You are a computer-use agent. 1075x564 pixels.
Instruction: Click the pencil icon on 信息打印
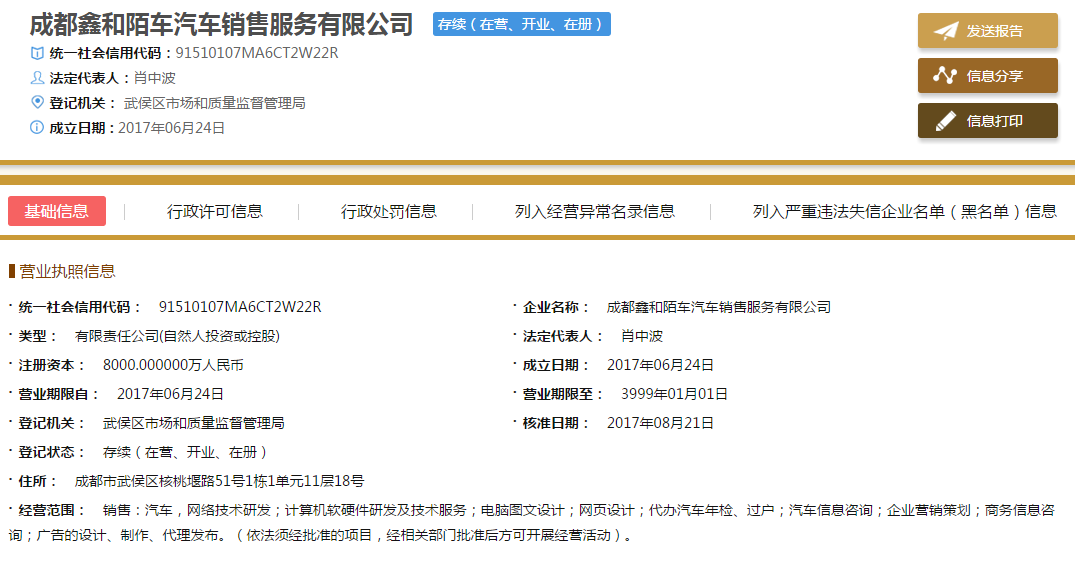tap(945, 121)
